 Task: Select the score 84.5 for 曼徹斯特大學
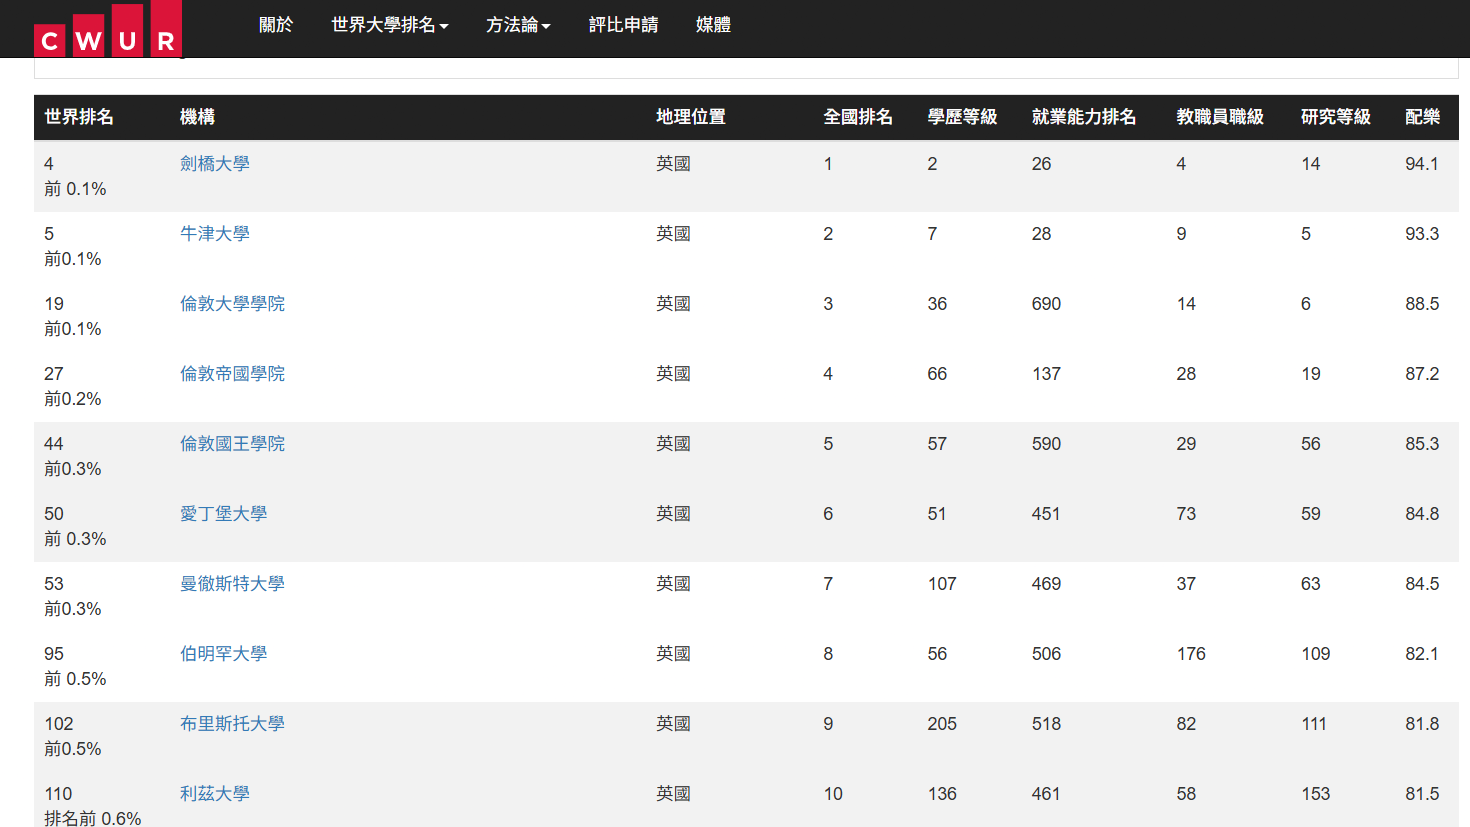pyautogui.click(x=1422, y=584)
